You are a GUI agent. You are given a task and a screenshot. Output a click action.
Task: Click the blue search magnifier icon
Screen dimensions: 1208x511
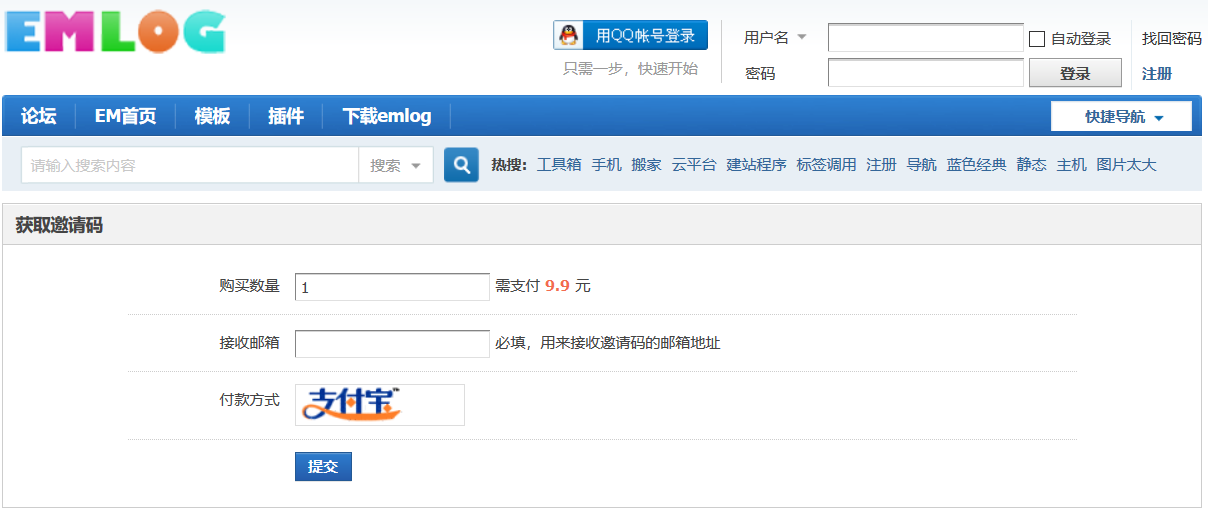pyautogui.click(x=461, y=165)
